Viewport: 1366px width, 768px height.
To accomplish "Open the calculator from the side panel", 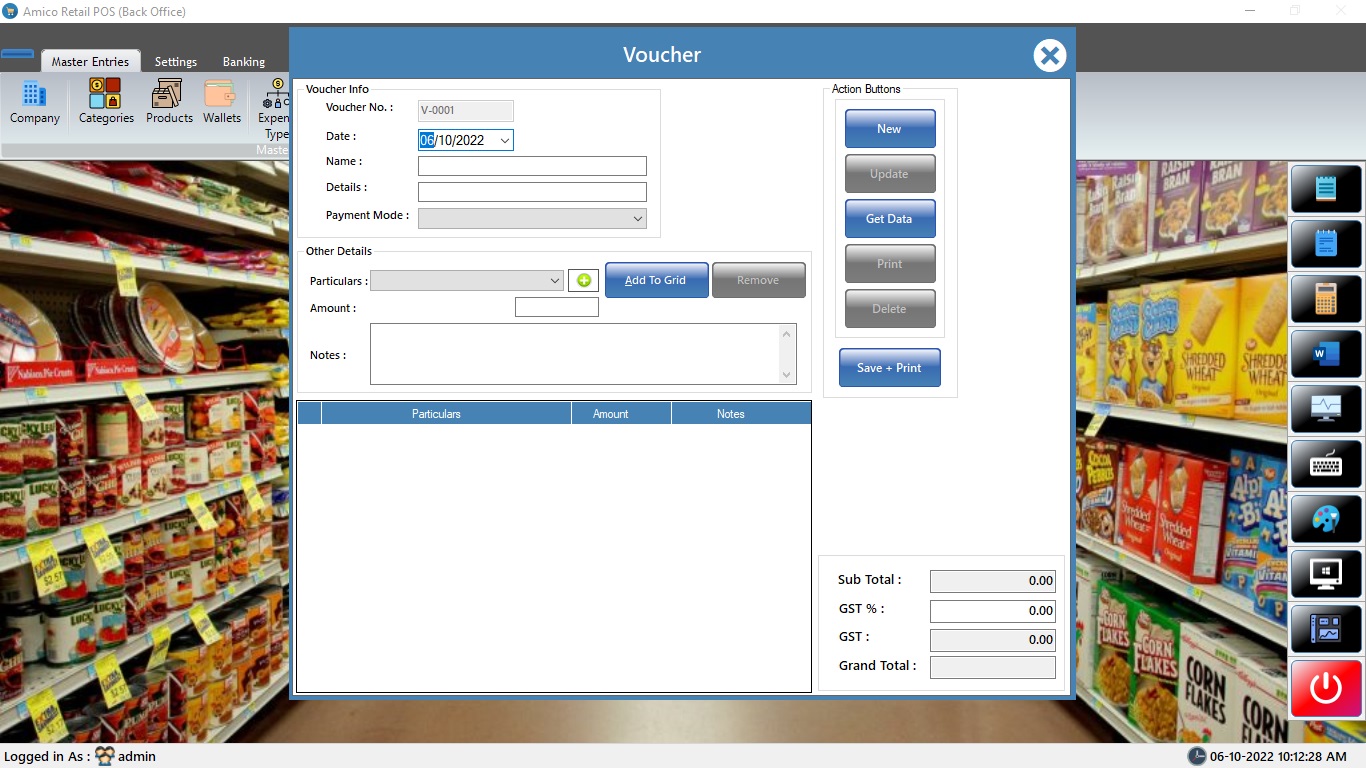I will point(1326,299).
